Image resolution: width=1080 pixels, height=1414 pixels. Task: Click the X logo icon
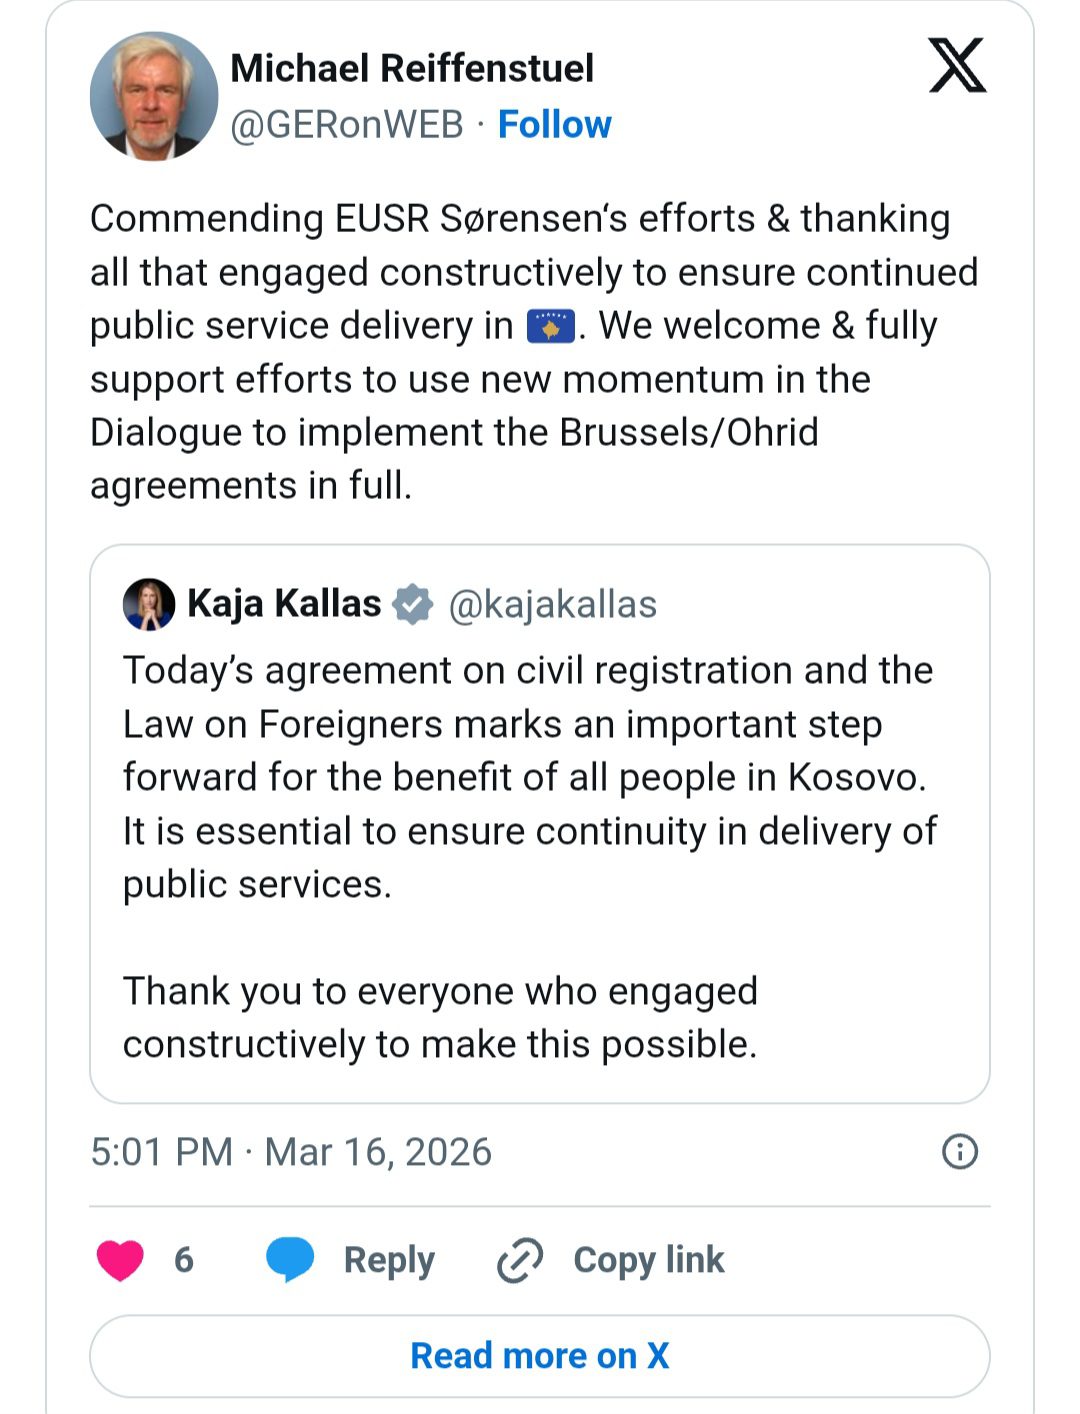click(x=957, y=66)
